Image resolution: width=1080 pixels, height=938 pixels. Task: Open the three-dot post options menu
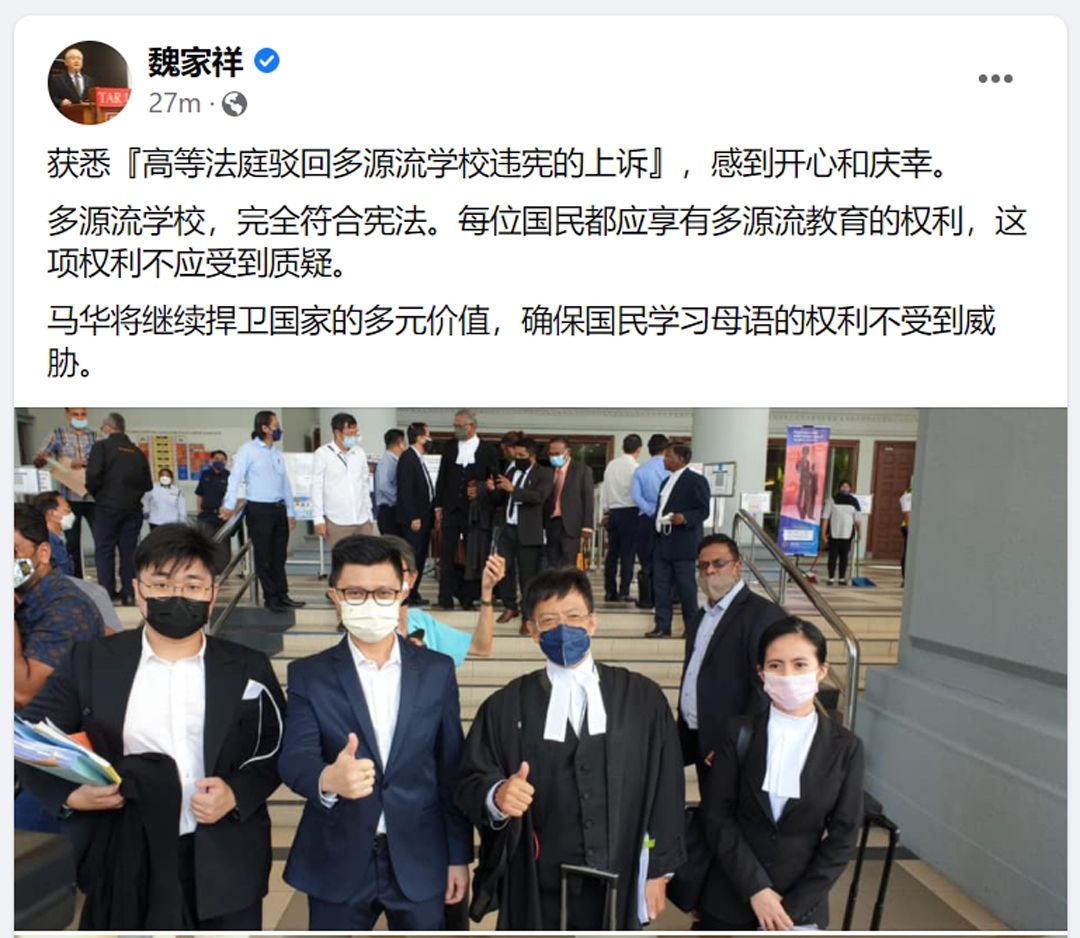click(x=995, y=79)
